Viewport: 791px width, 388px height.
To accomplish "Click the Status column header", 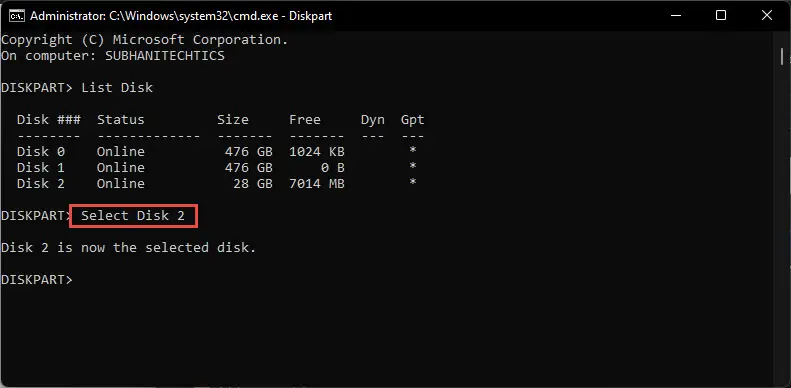I will 121,120.
